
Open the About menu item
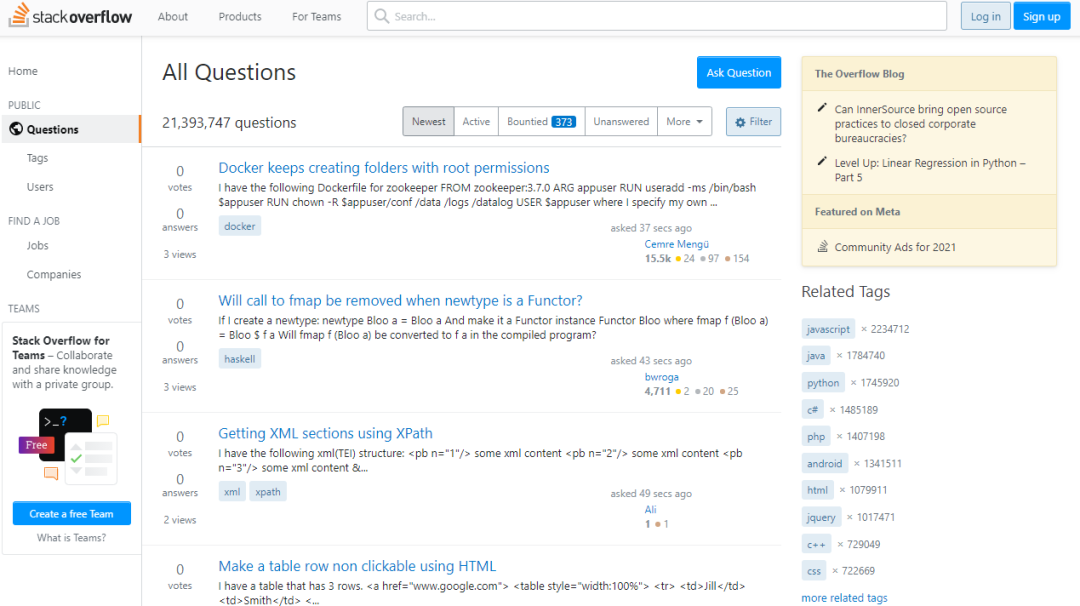(173, 17)
